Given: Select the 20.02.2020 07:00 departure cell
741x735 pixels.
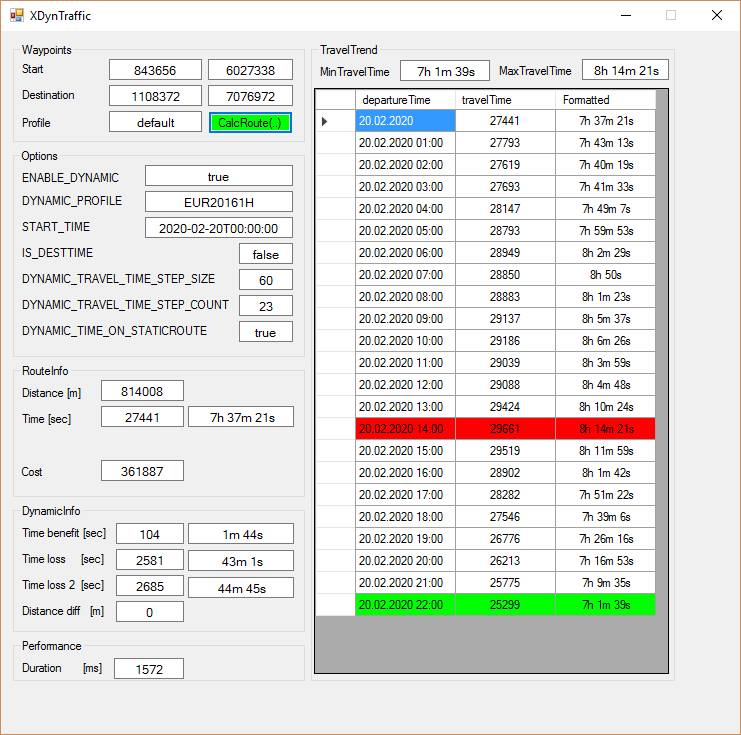Looking at the screenshot, I should coord(404,274).
